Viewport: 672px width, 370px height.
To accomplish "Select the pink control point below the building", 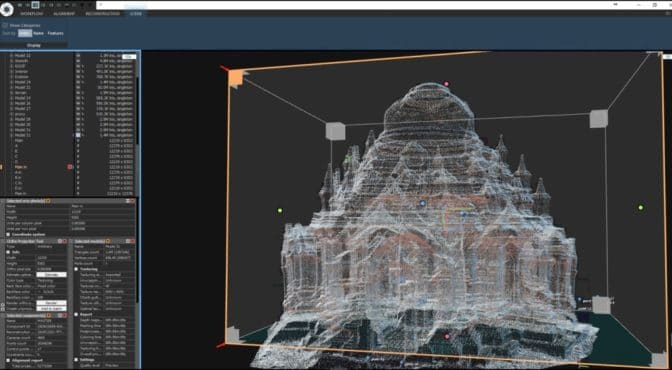I will (447, 337).
